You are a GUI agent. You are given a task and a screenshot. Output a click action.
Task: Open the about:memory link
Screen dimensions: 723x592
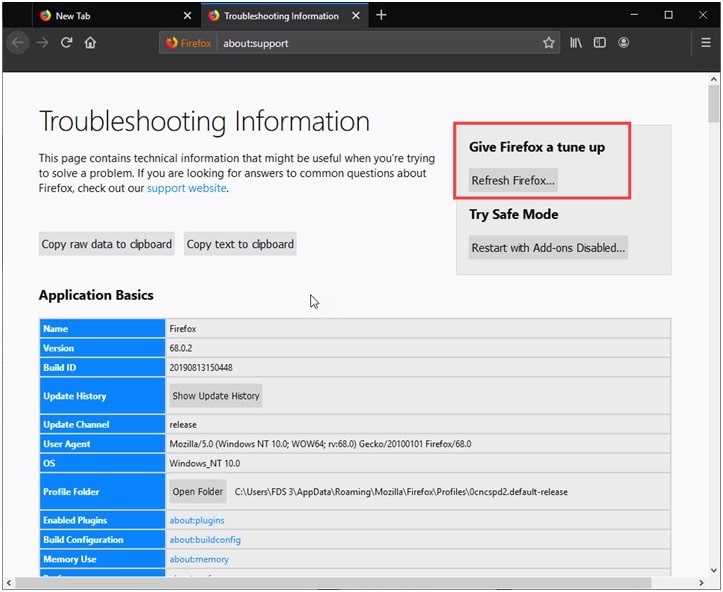point(199,559)
